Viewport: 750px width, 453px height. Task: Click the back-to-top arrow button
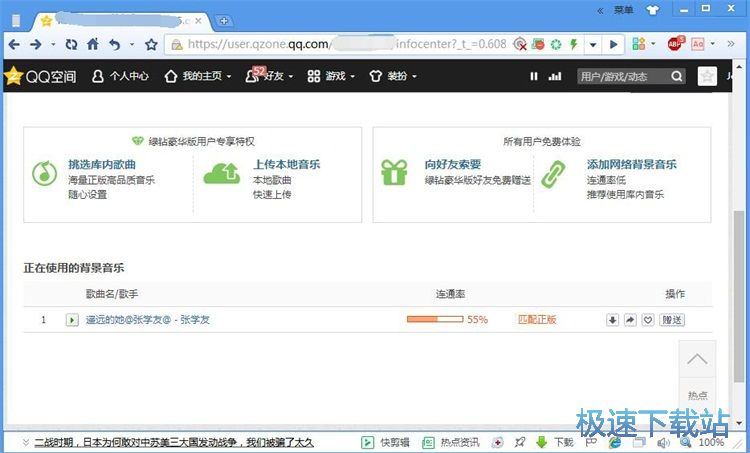pyautogui.click(x=697, y=359)
